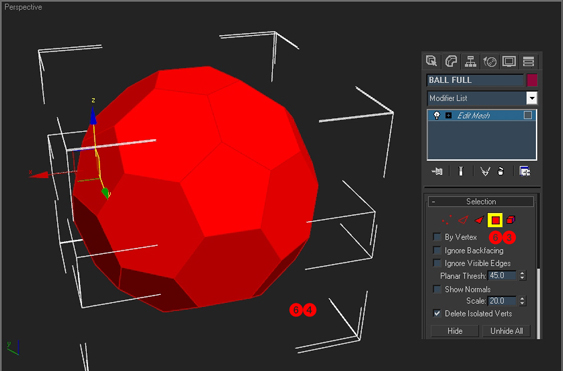This screenshot has width=563, height=371.
Task: Open the Modifier List dropdown
Action: coord(532,98)
